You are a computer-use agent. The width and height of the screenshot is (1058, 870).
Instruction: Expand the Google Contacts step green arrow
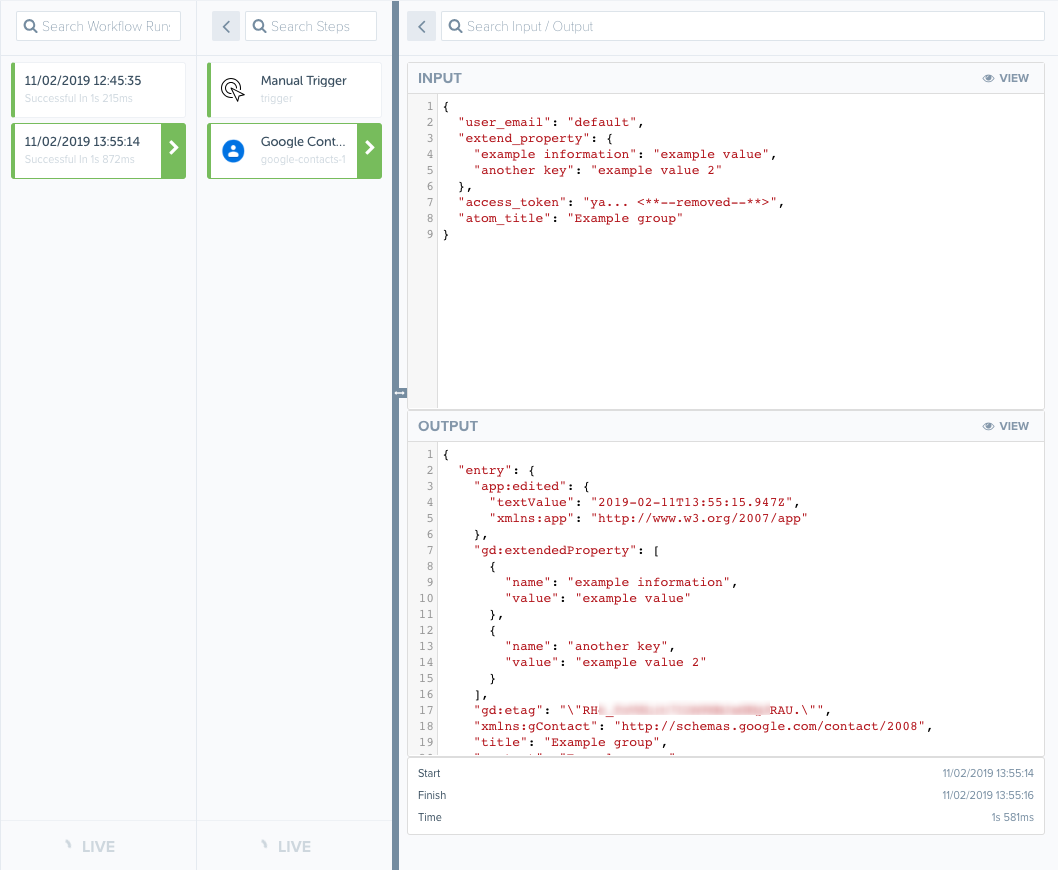click(x=369, y=148)
